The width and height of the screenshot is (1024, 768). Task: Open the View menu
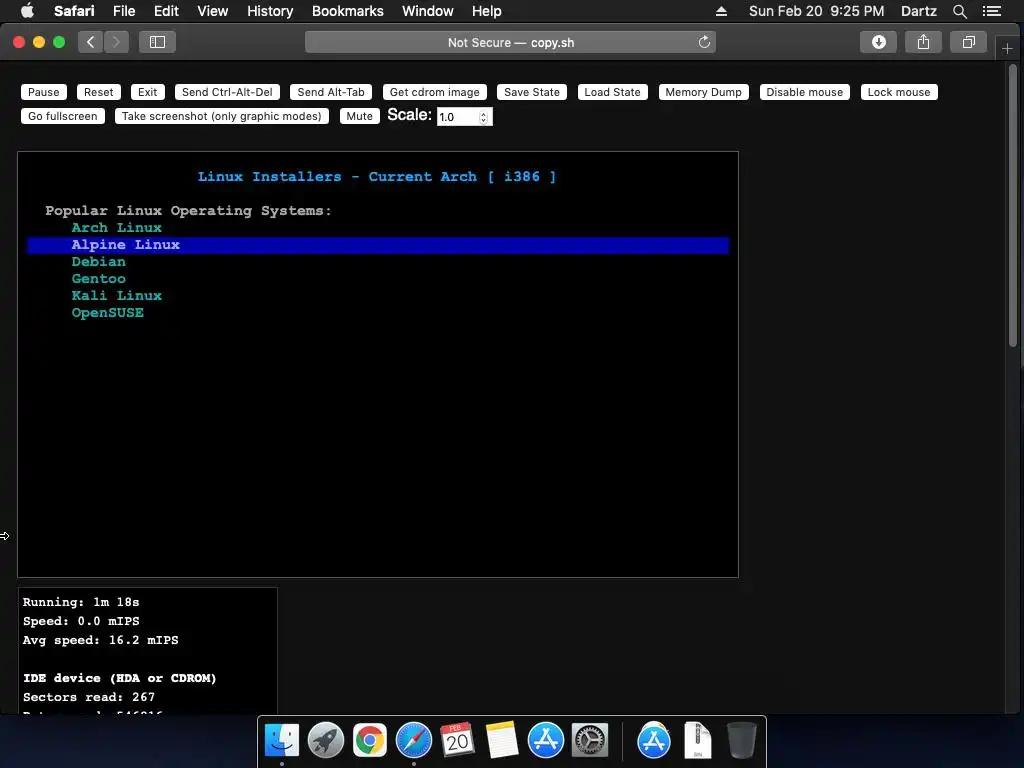212,11
